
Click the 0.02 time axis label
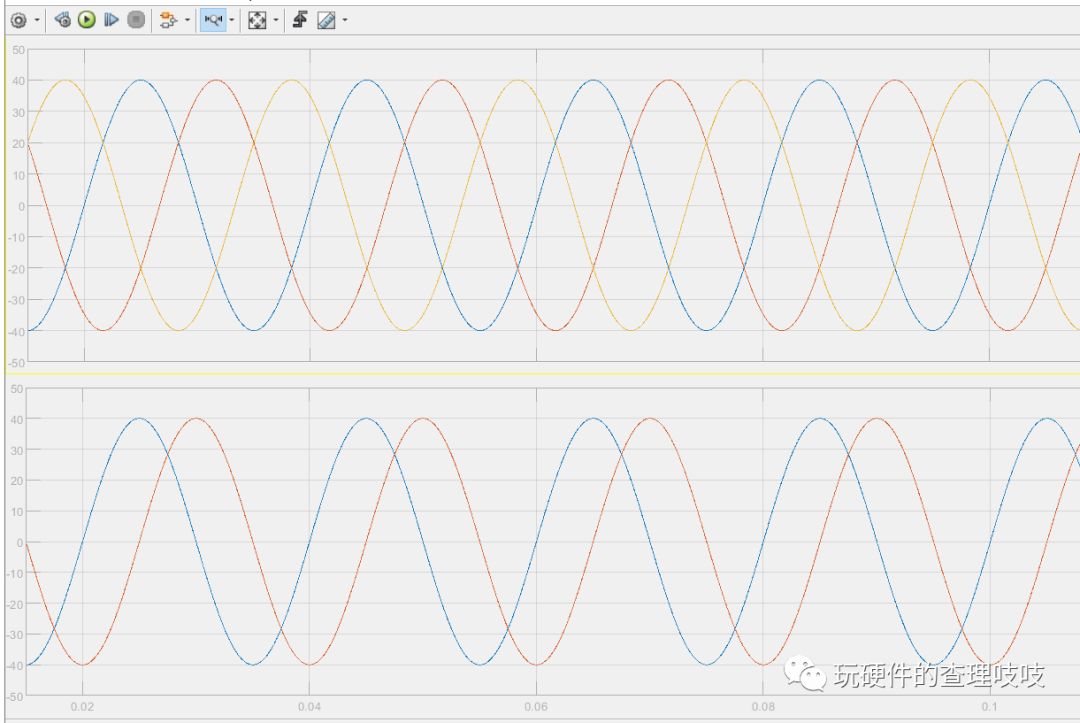[82, 706]
